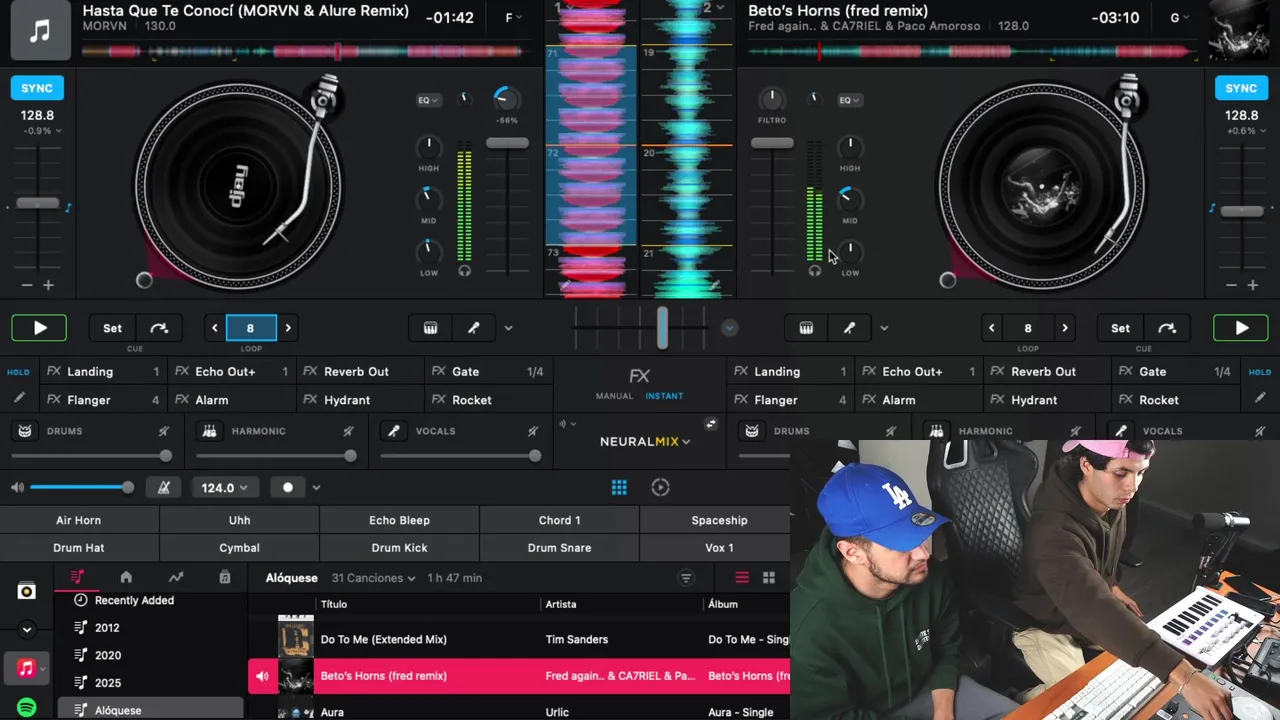This screenshot has height=720, width=1280.
Task: Open the queue library tab
Action: (225, 578)
